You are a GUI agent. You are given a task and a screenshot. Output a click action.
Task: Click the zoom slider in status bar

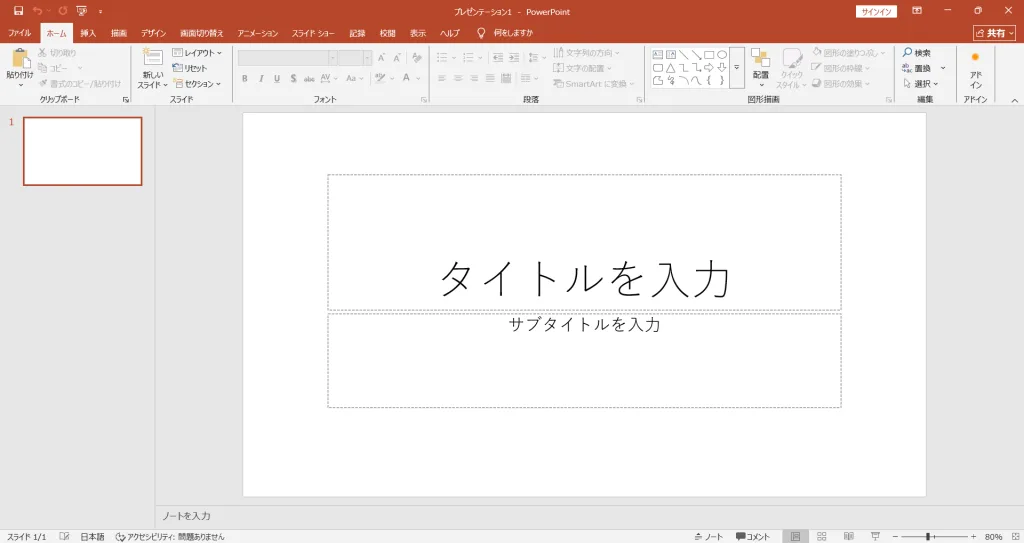[928, 537]
